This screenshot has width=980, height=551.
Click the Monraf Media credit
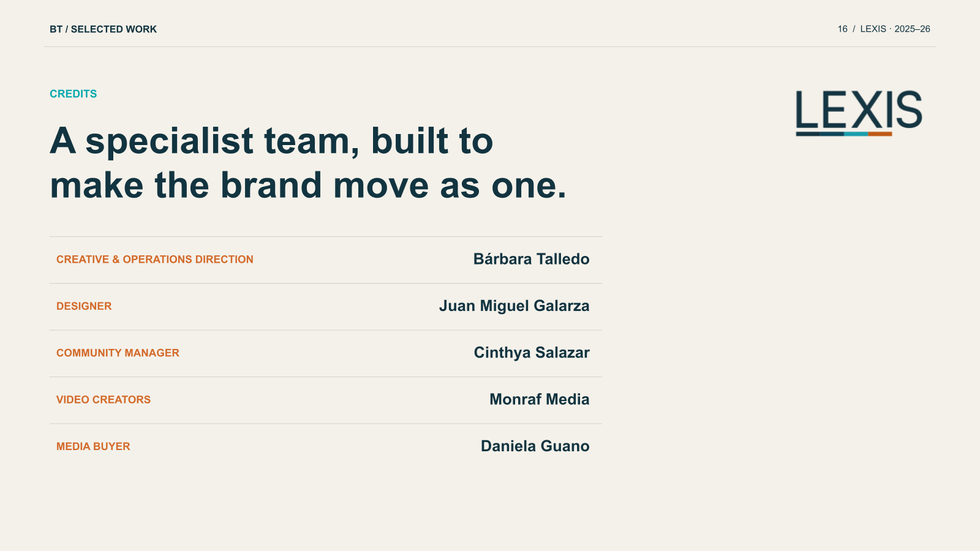point(539,399)
